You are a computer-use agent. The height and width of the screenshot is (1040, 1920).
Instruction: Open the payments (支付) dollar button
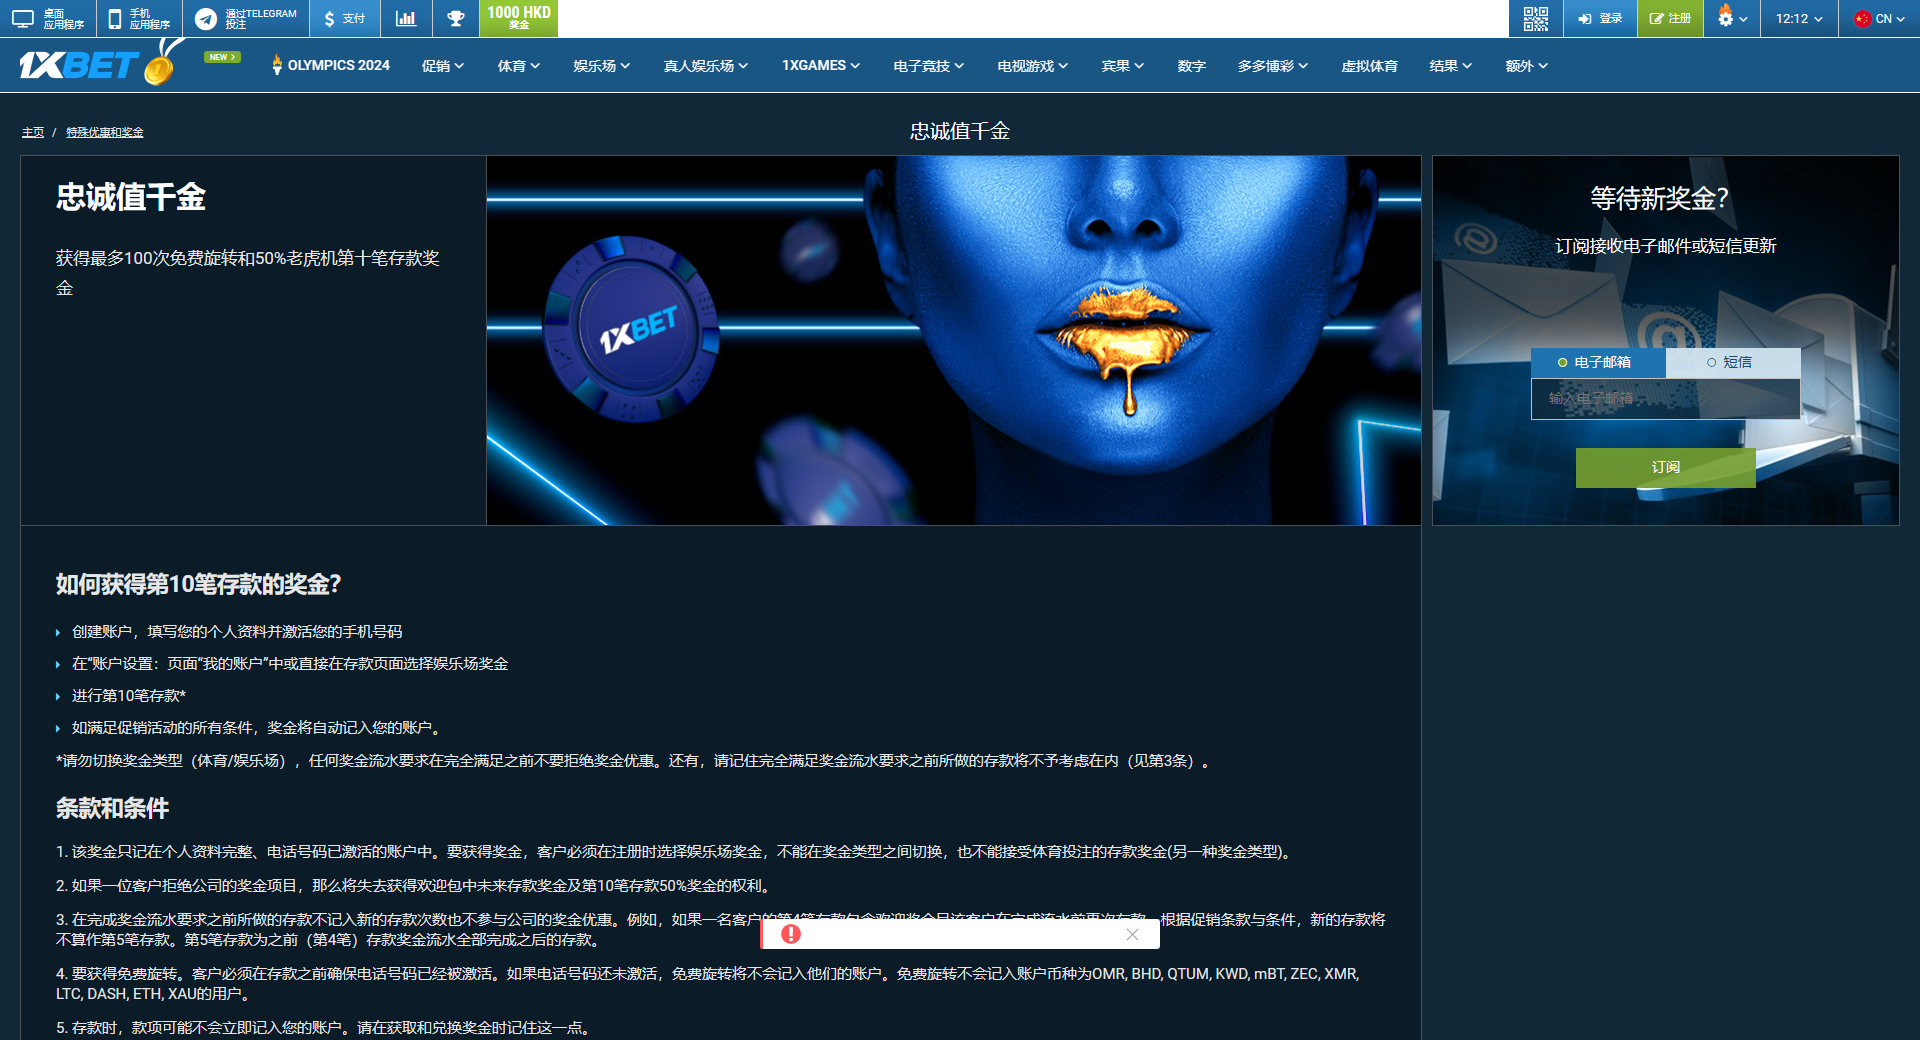[344, 19]
